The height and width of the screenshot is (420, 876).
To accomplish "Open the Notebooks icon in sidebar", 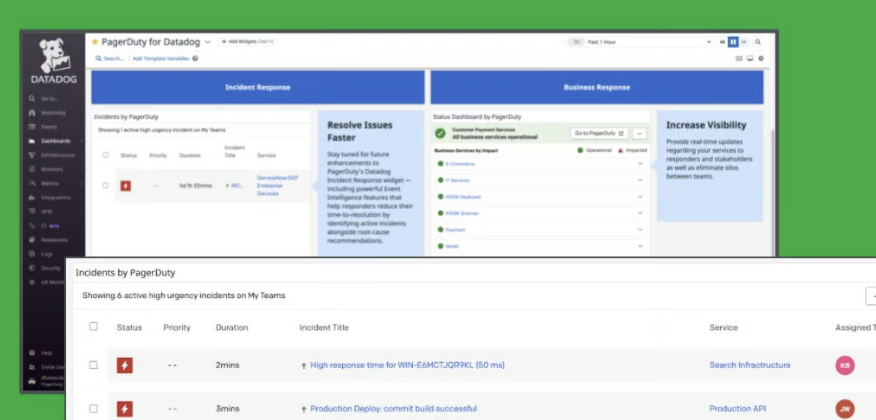I will [32, 240].
